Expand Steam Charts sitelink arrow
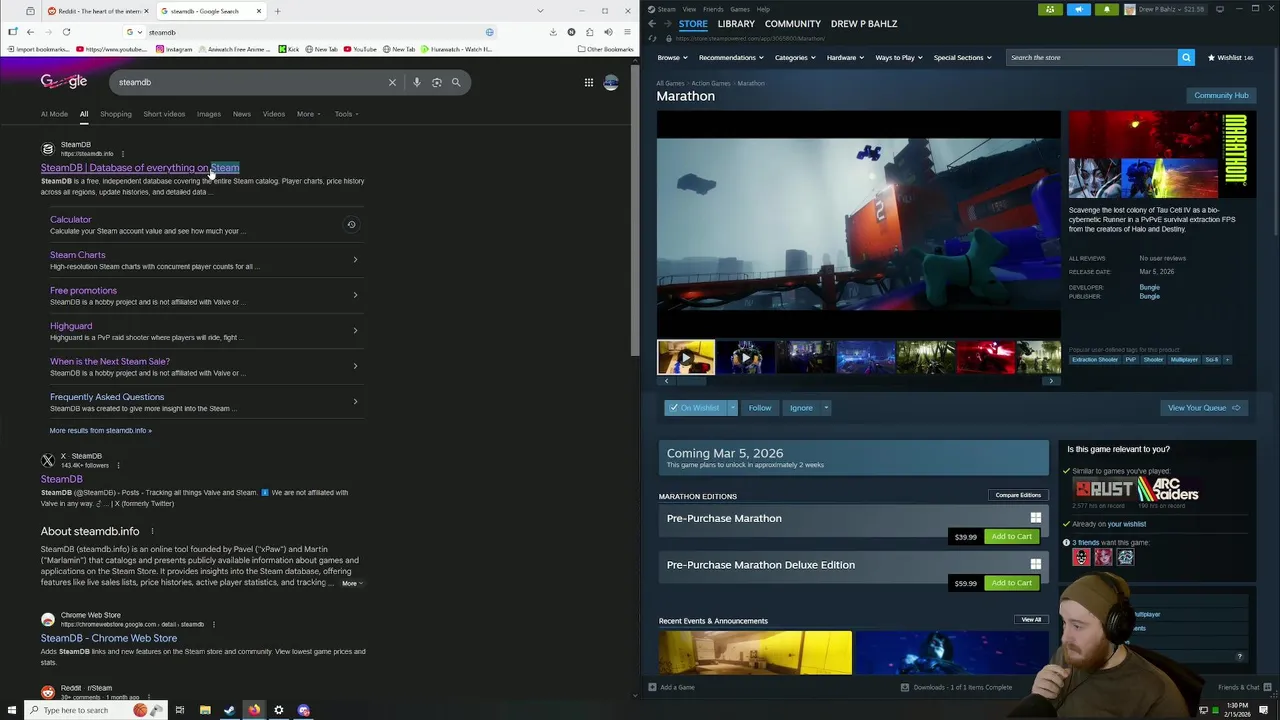Screen dimensions: 1280x720 [355, 259]
